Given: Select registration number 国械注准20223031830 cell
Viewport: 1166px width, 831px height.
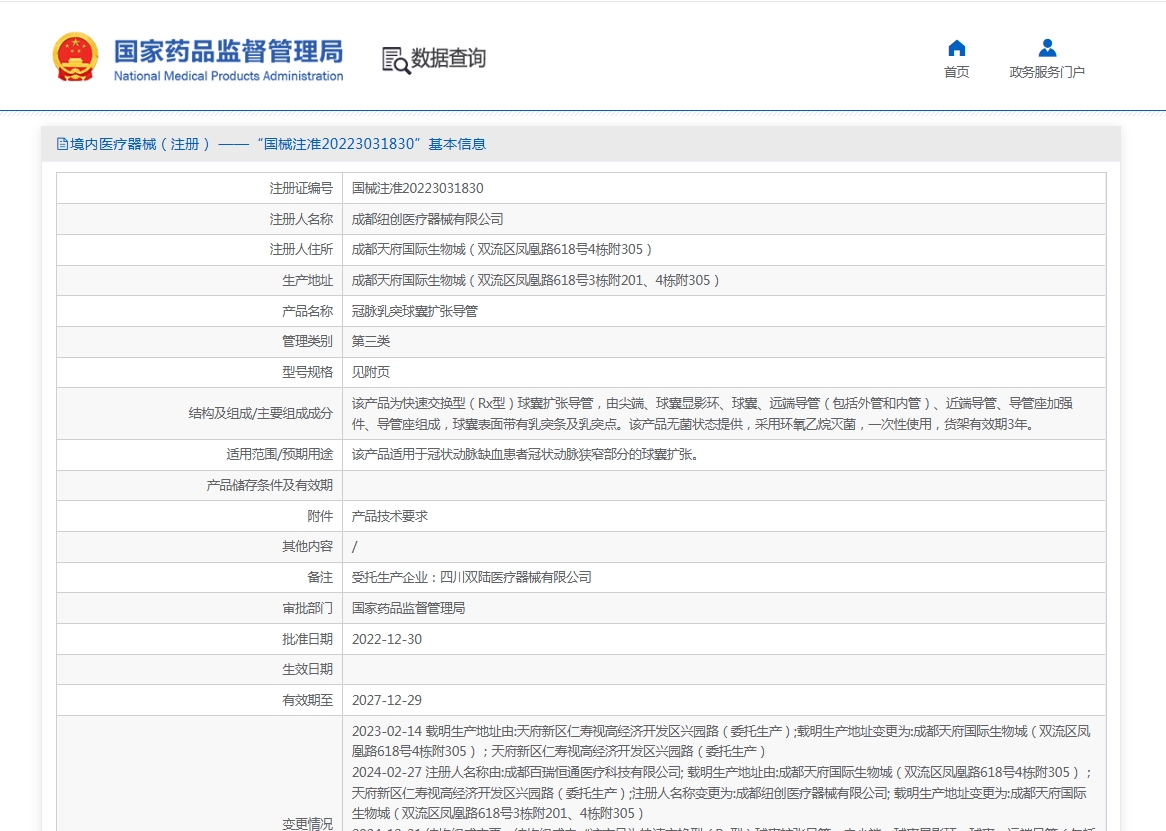Looking at the screenshot, I should (x=418, y=189).
